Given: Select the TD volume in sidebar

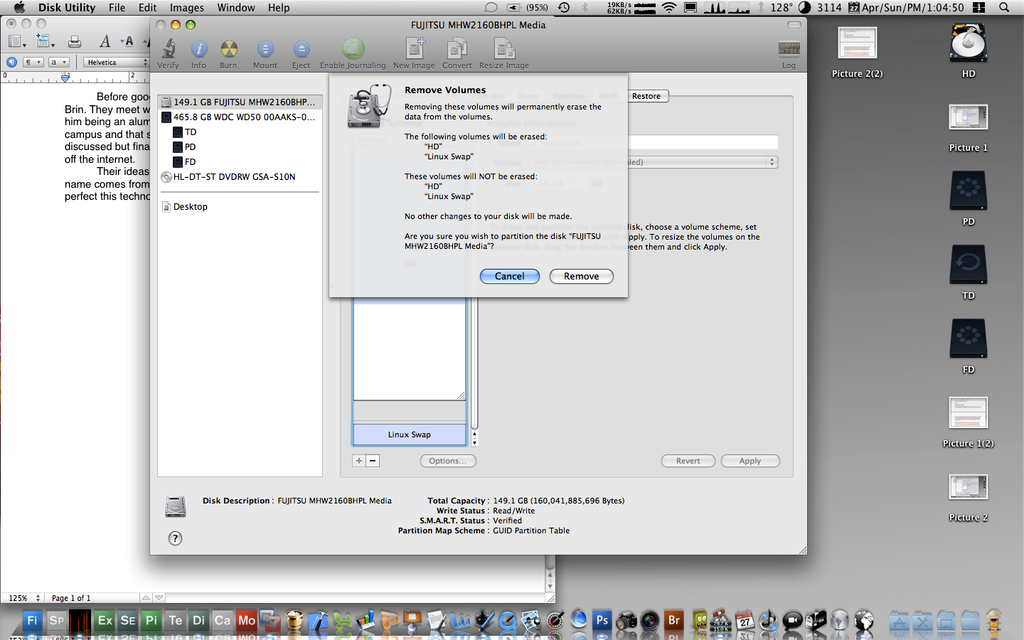Looking at the screenshot, I should tap(190, 132).
